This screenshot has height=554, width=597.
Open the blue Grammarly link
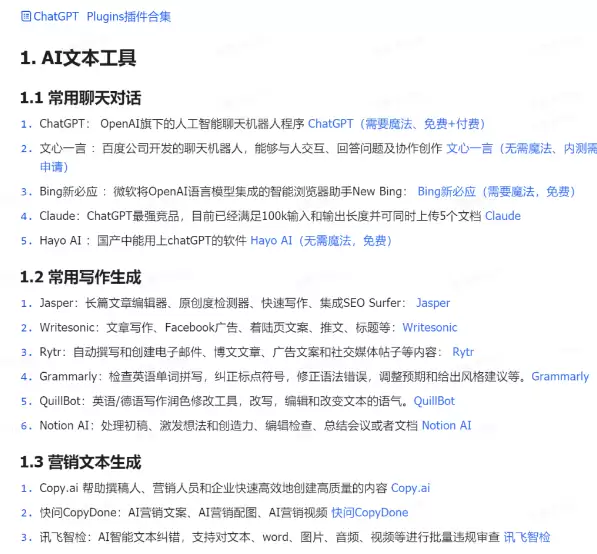(560, 377)
